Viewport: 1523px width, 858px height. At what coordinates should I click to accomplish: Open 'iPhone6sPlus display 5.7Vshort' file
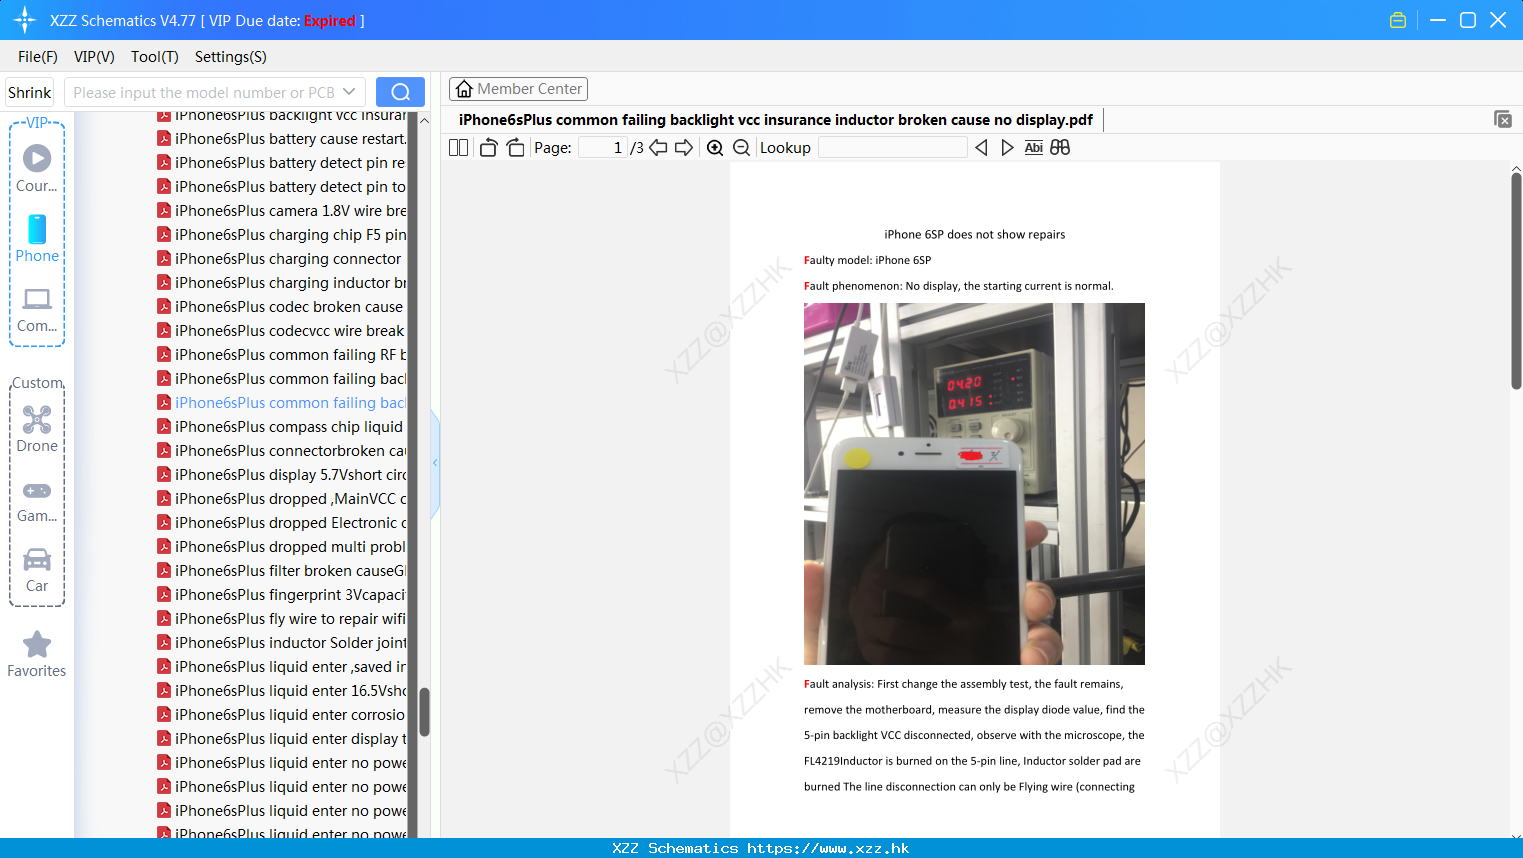(x=281, y=475)
